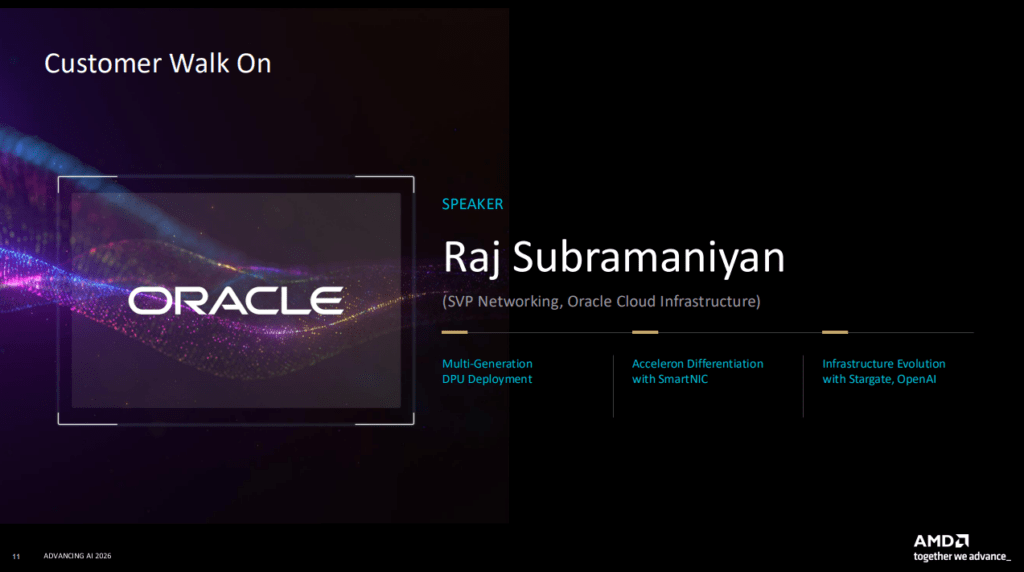Image resolution: width=1024 pixels, height=572 pixels.
Task: Click the 'together we advance_' tagline
Action: point(962,556)
